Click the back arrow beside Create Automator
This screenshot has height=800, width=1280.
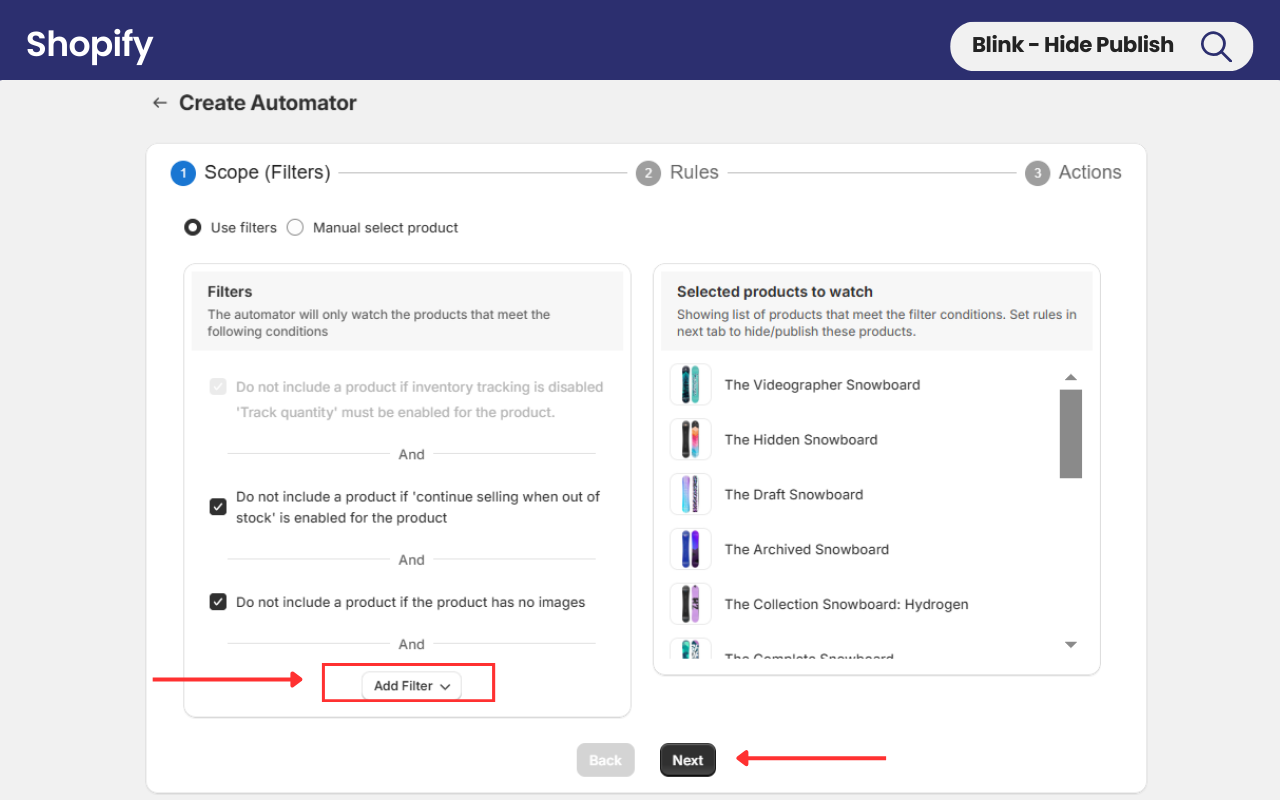point(159,103)
